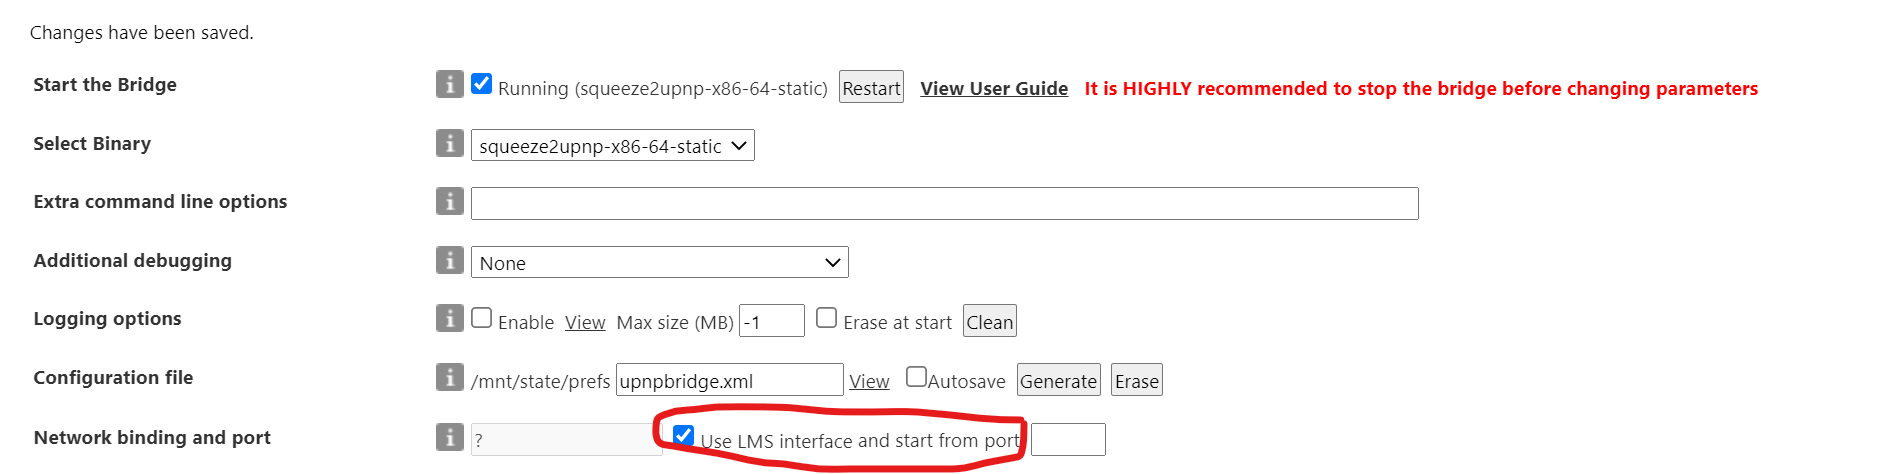Click info icon for Additional debugging
1884x474 pixels.
tap(449, 261)
